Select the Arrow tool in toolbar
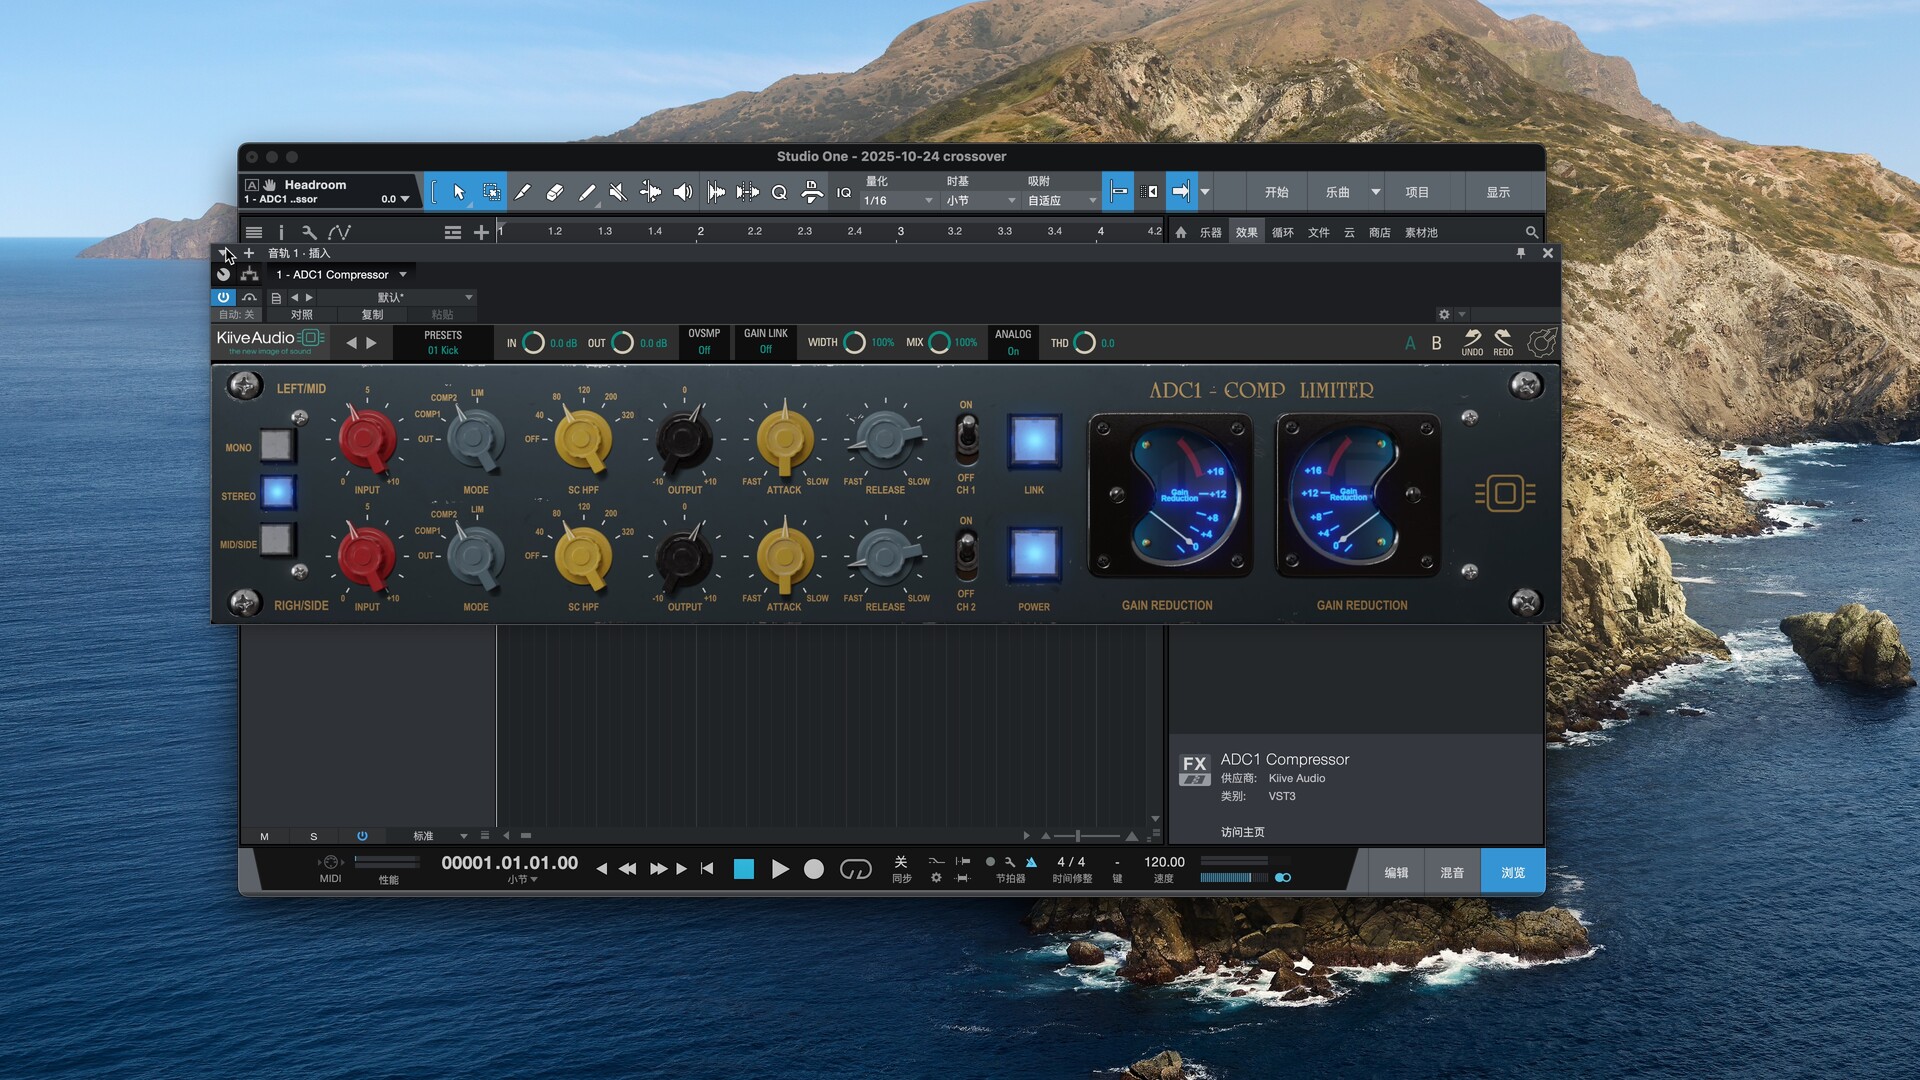Image resolution: width=1920 pixels, height=1080 pixels. click(459, 192)
